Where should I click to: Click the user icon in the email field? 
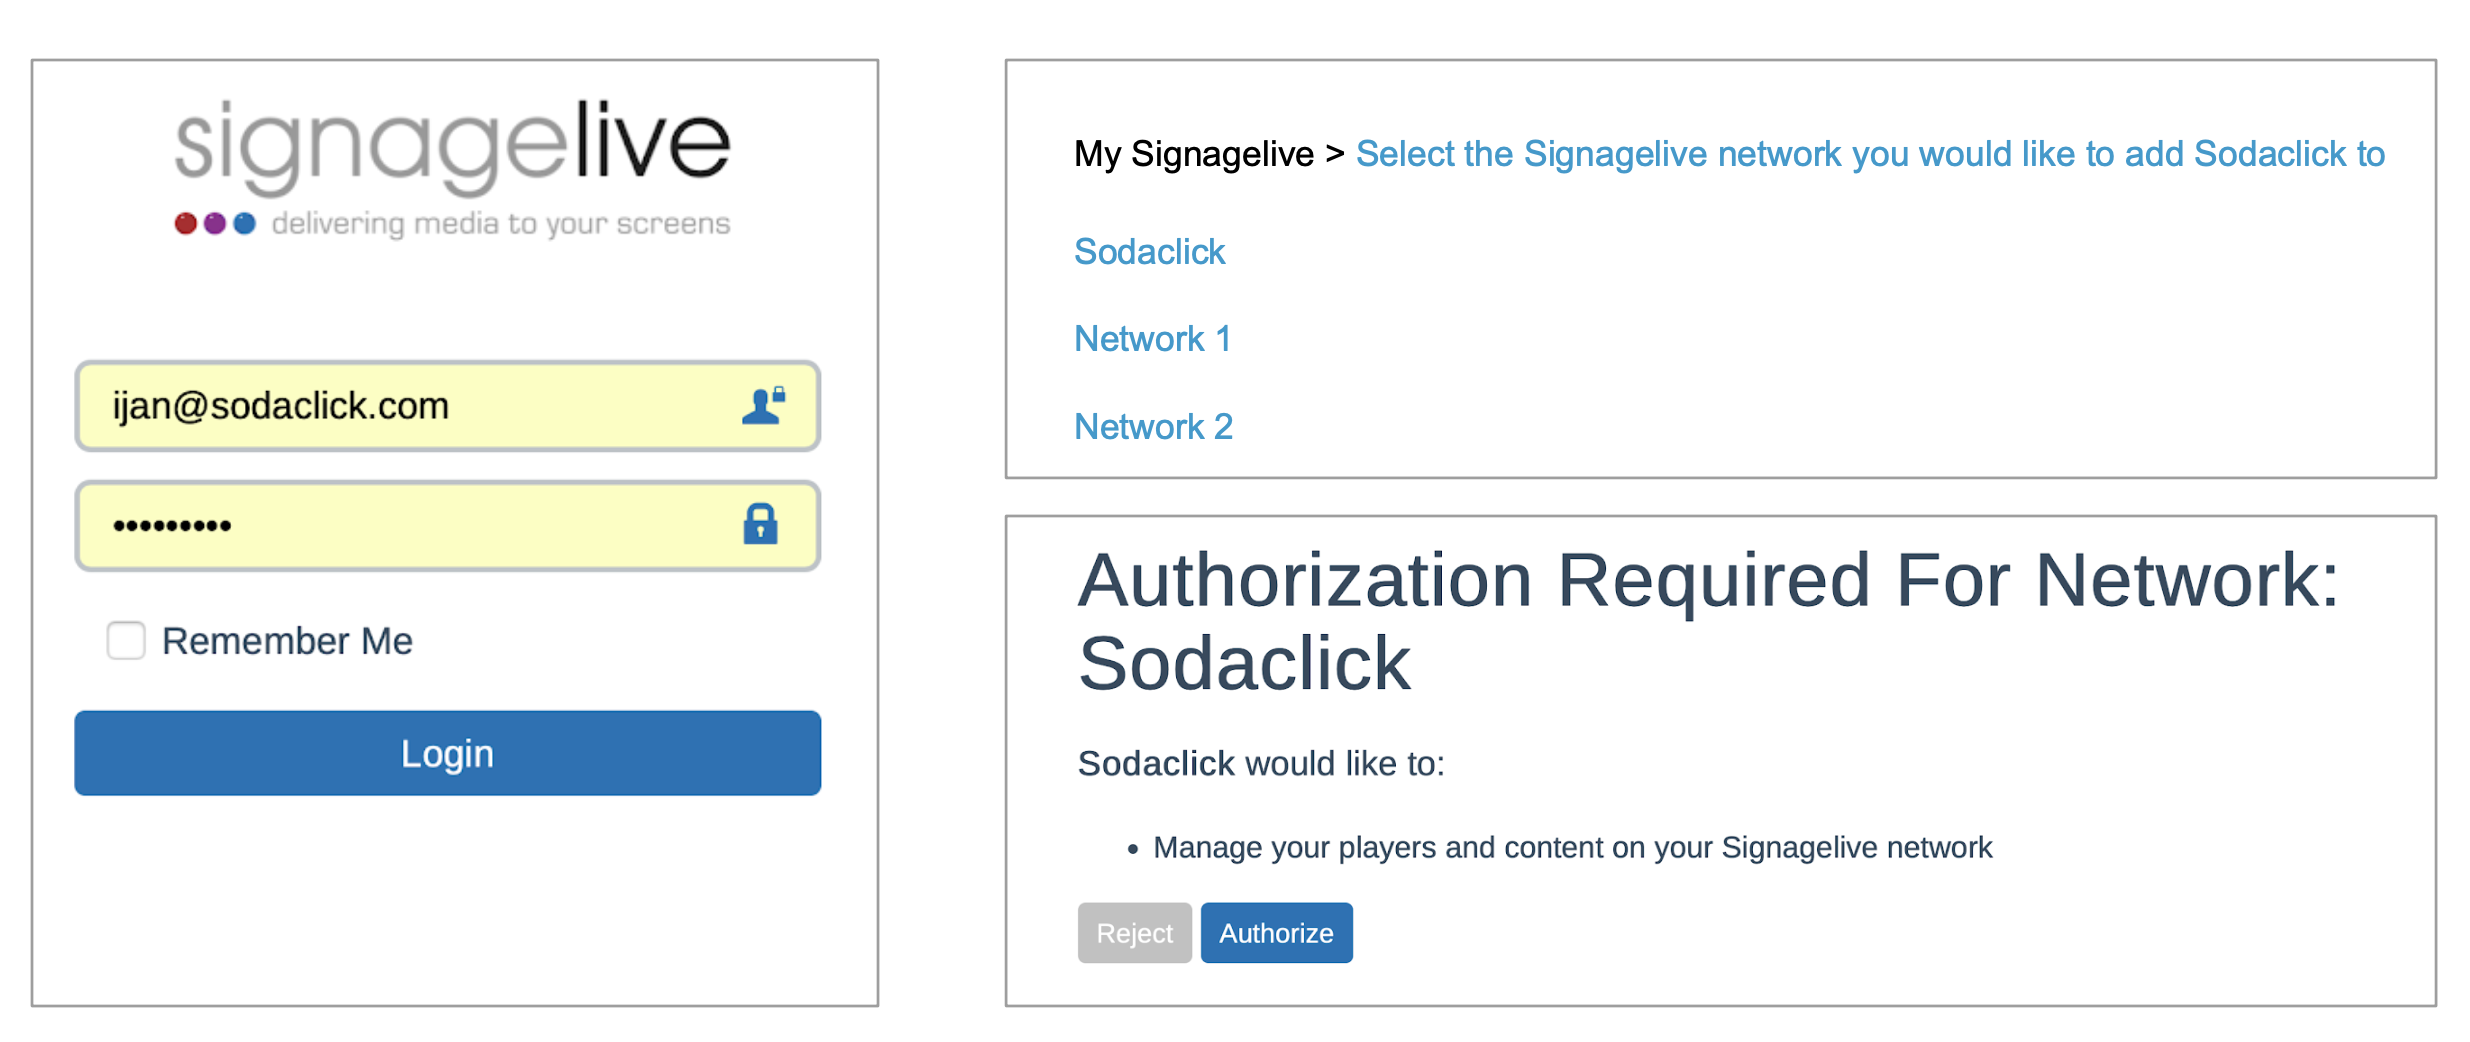click(763, 406)
